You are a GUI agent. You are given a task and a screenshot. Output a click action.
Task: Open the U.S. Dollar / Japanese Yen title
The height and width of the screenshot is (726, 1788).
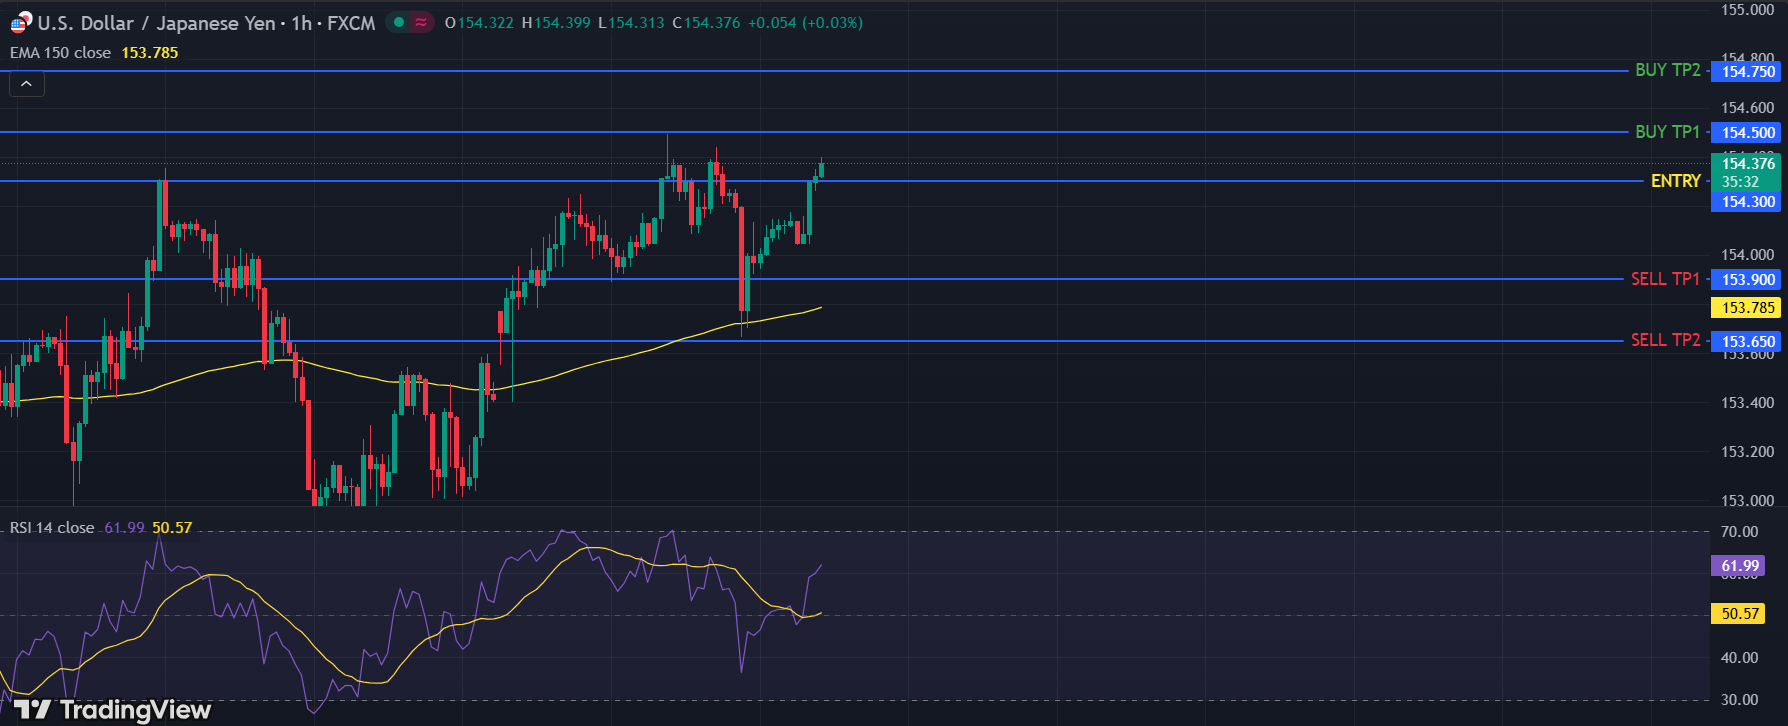pos(156,23)
